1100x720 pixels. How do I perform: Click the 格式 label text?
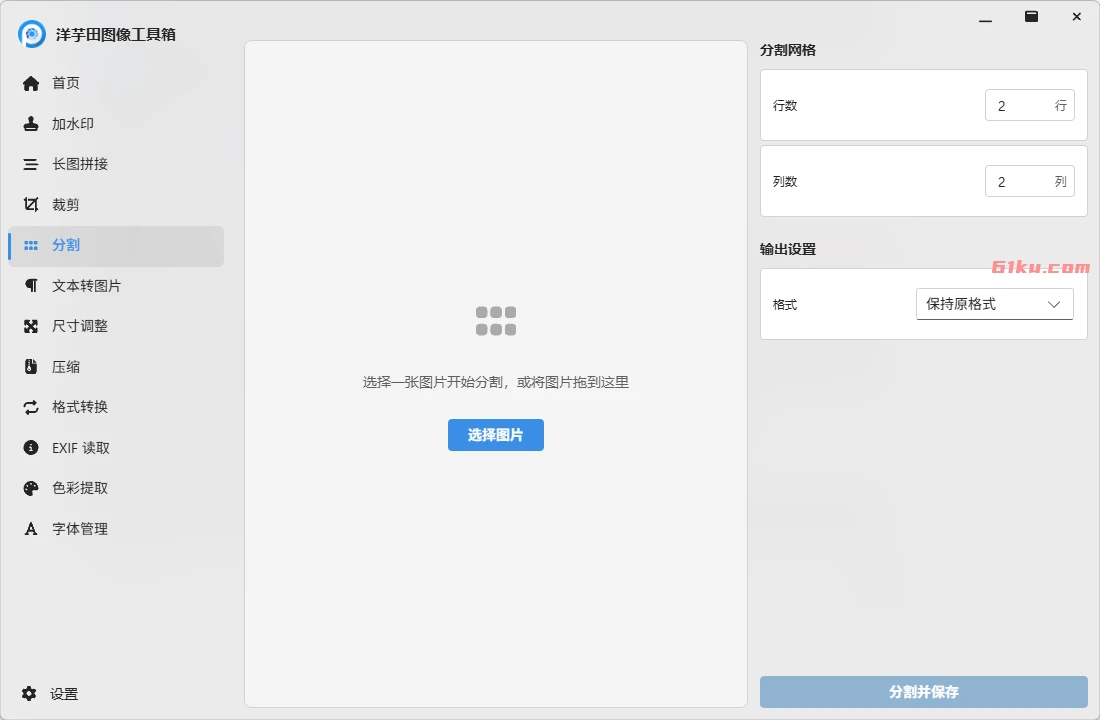tap(785, 305)
